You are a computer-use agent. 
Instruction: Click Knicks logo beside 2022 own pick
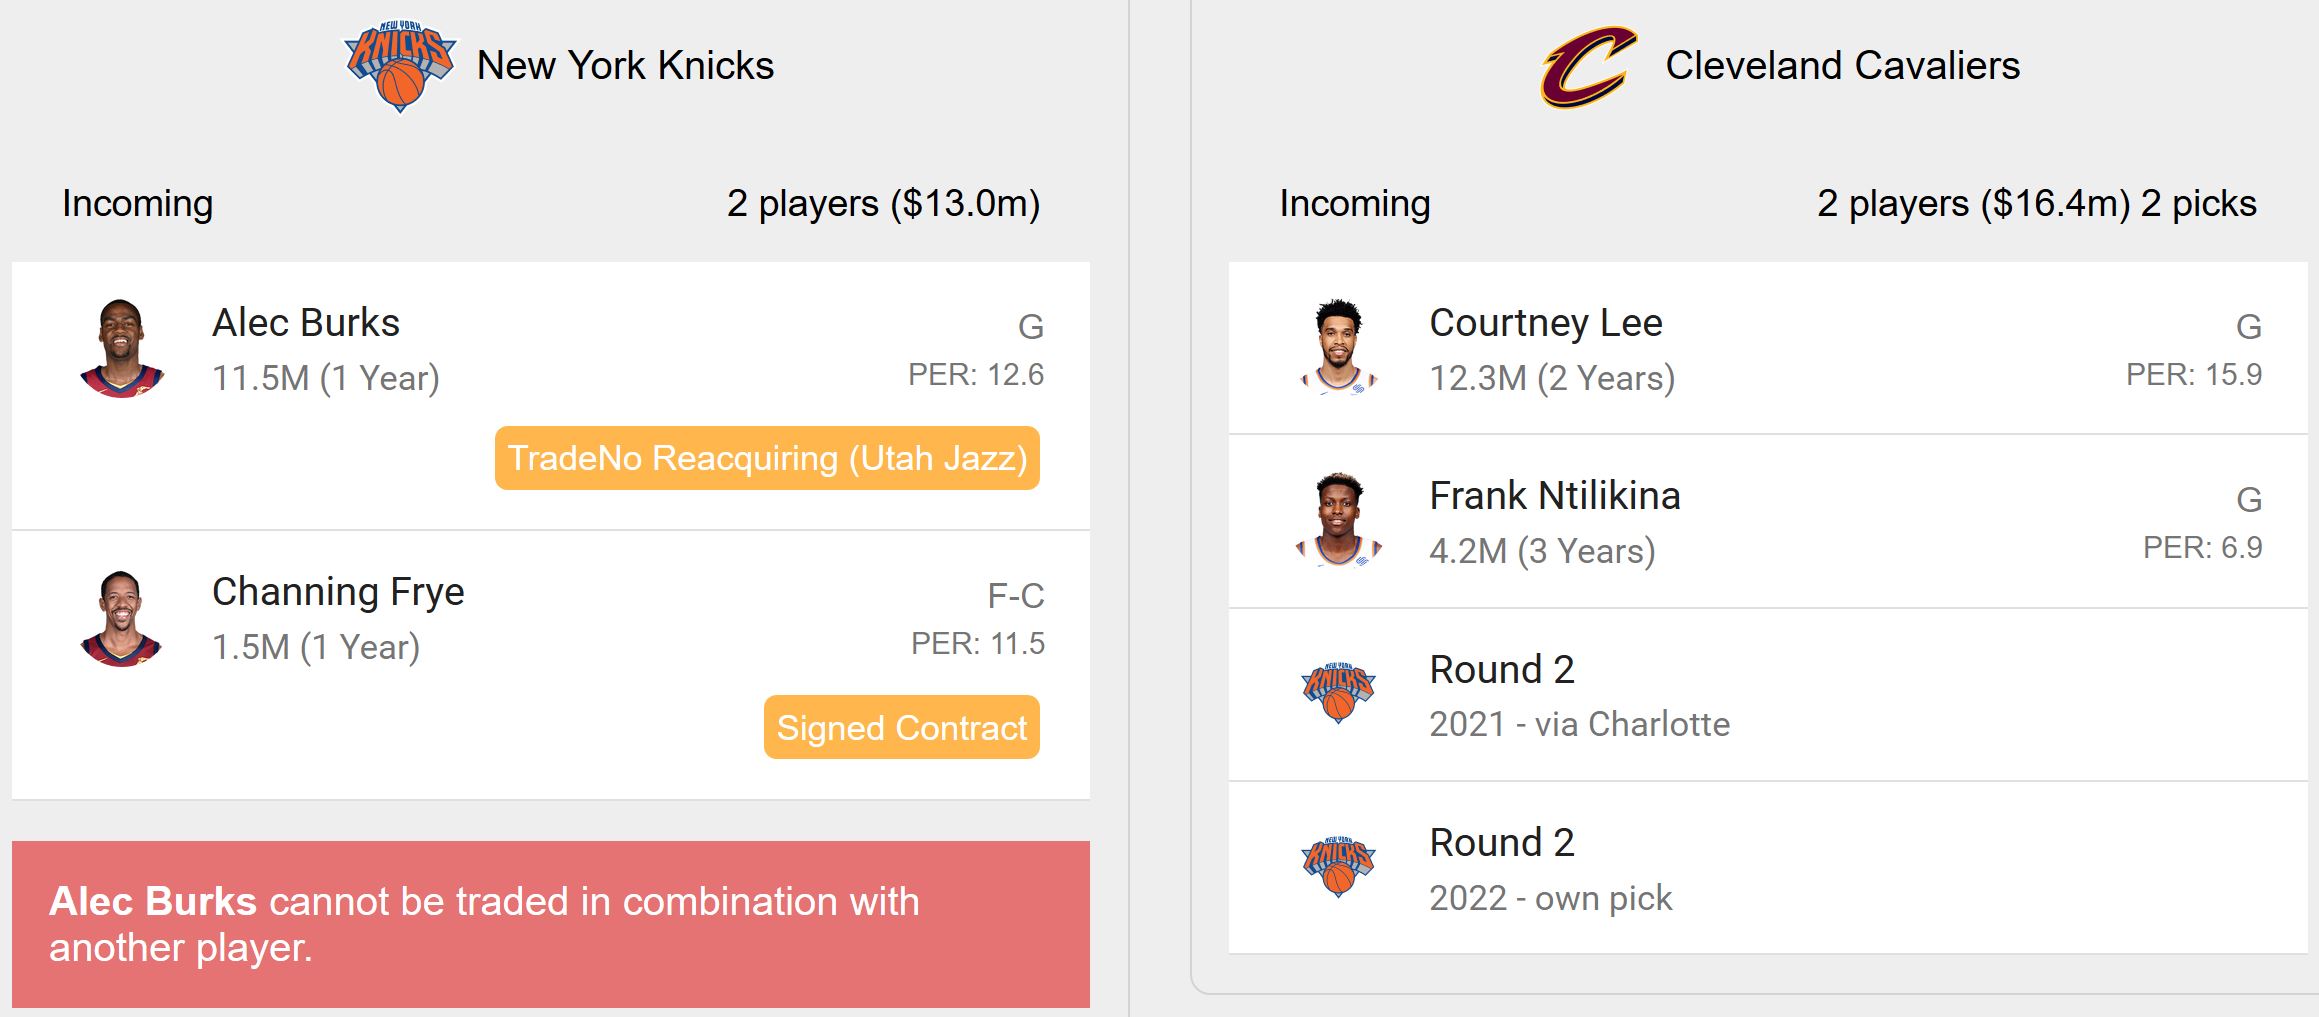coord(1338,866)
